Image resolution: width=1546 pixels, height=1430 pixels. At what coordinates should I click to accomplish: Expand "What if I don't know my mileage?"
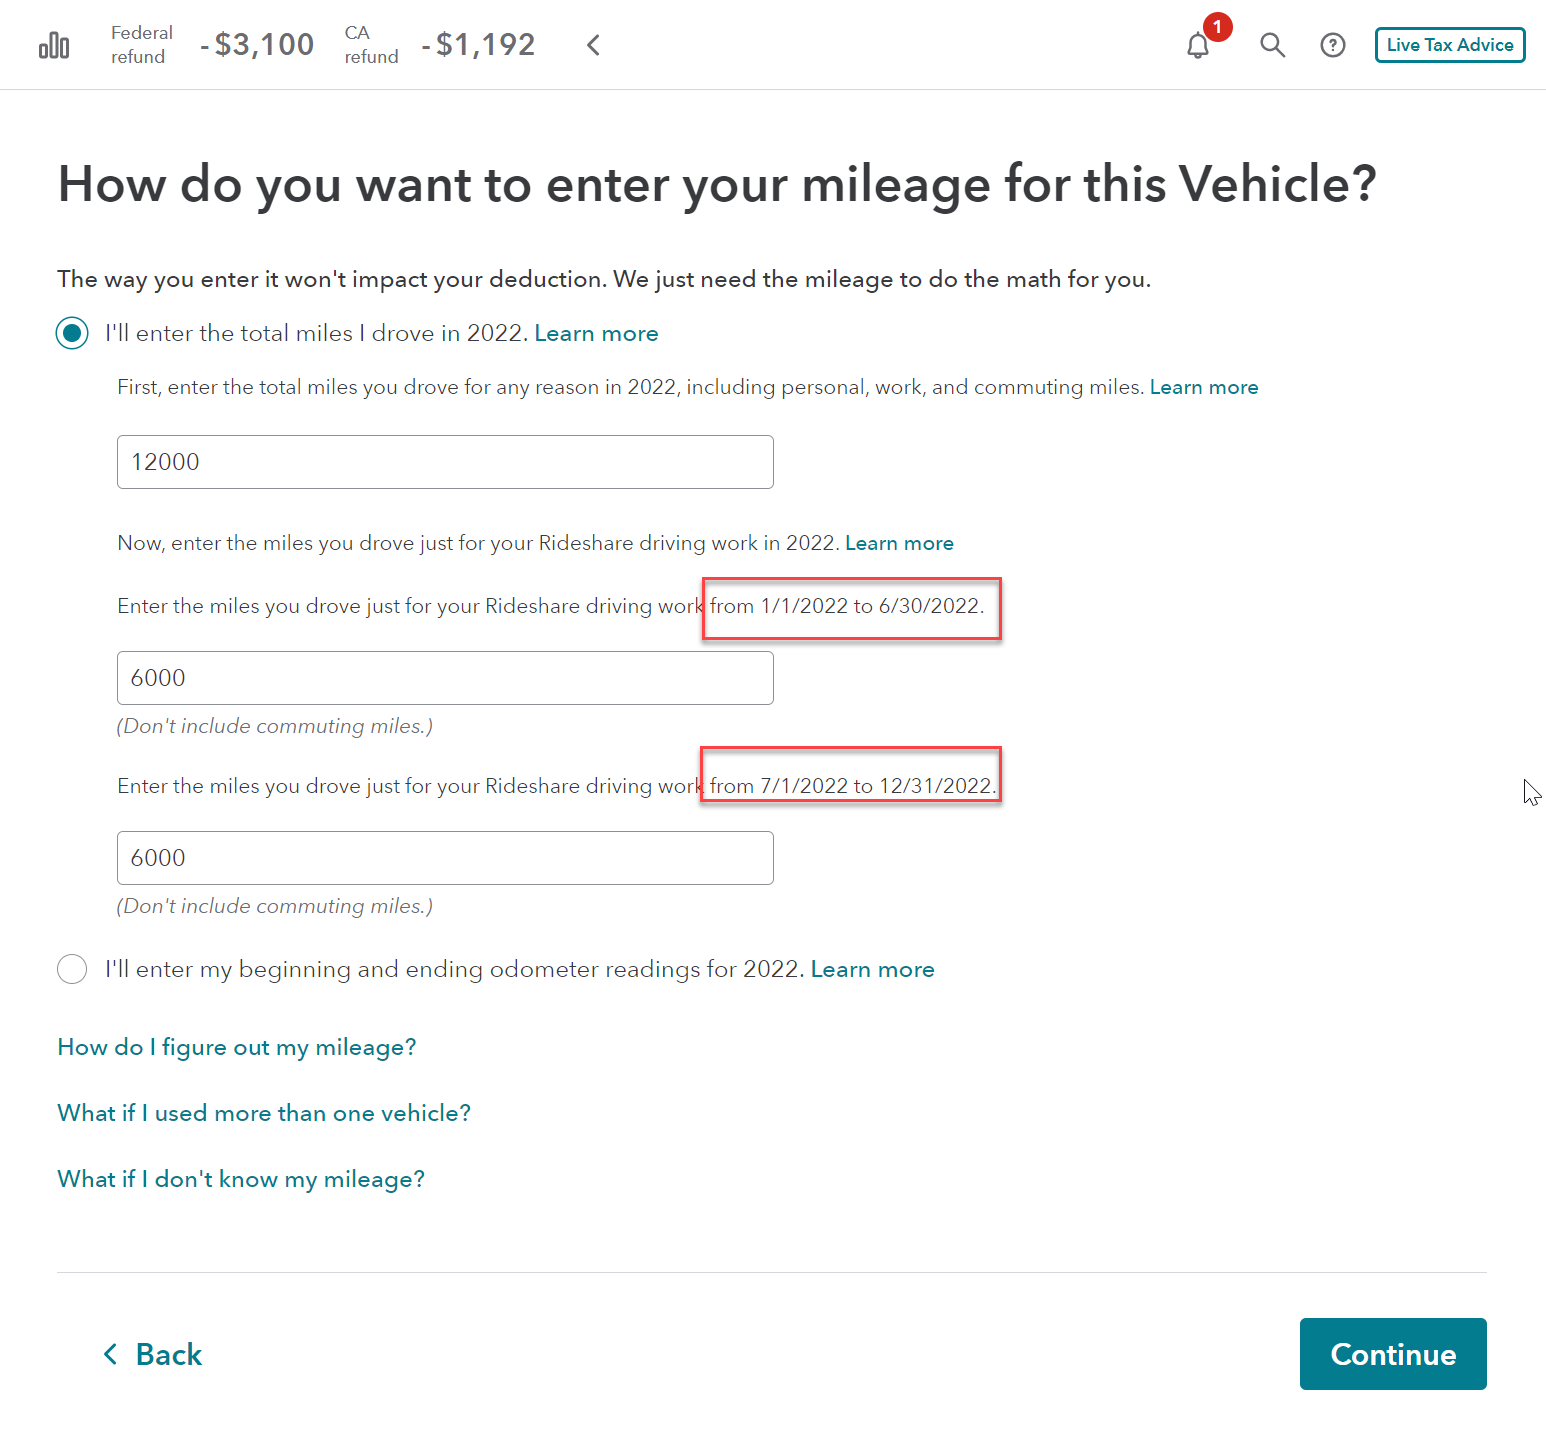pyautogui.click(x=241, y=1179)
